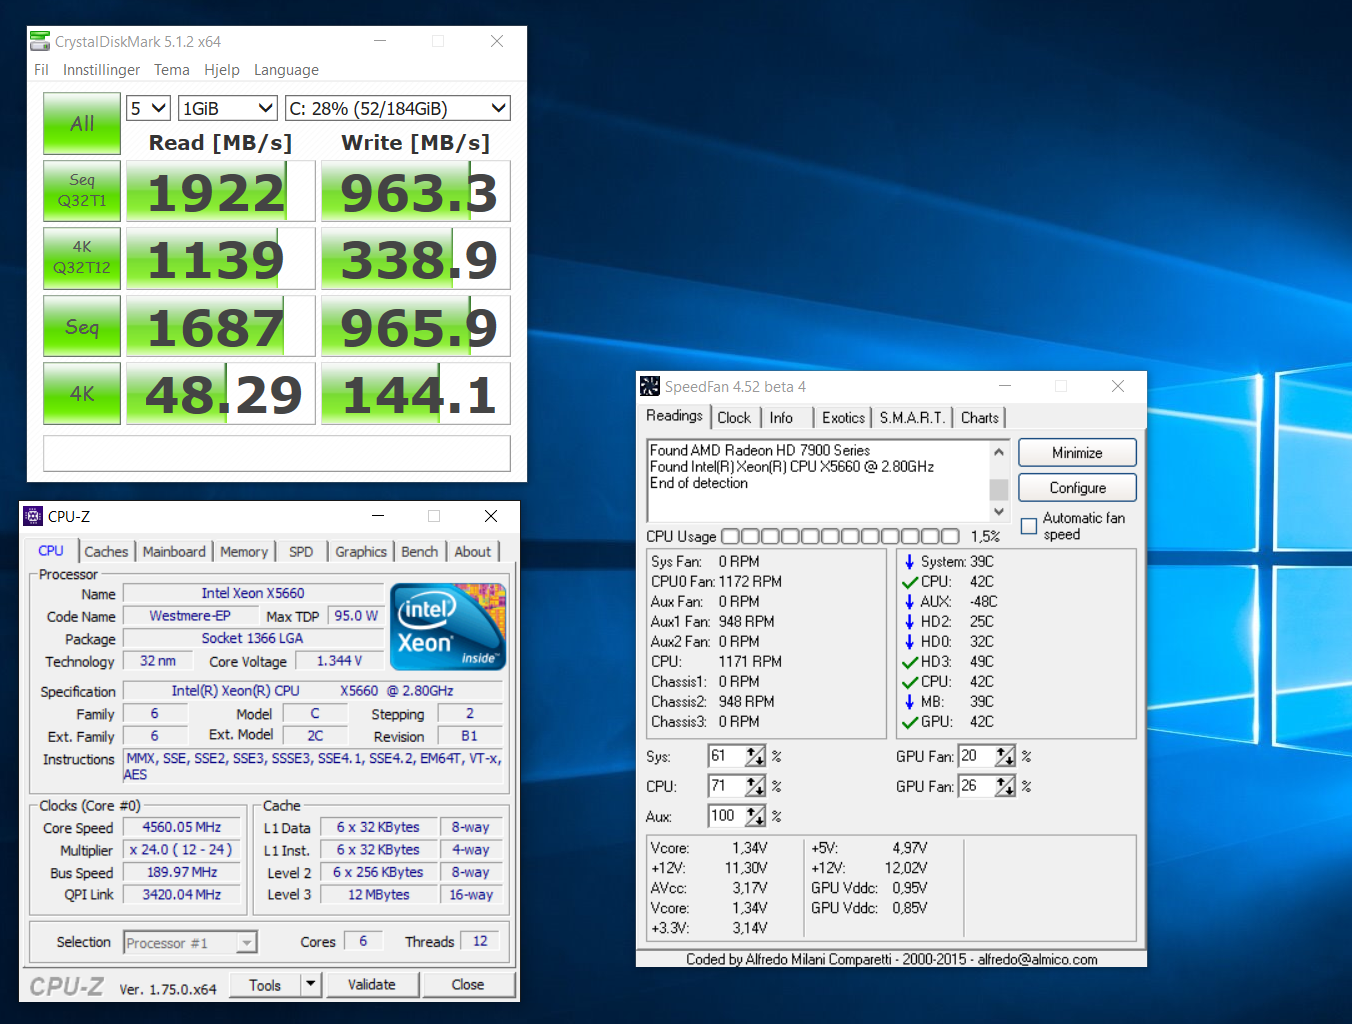Open the Charts tab in SpeedFan

tap(980, 418)
